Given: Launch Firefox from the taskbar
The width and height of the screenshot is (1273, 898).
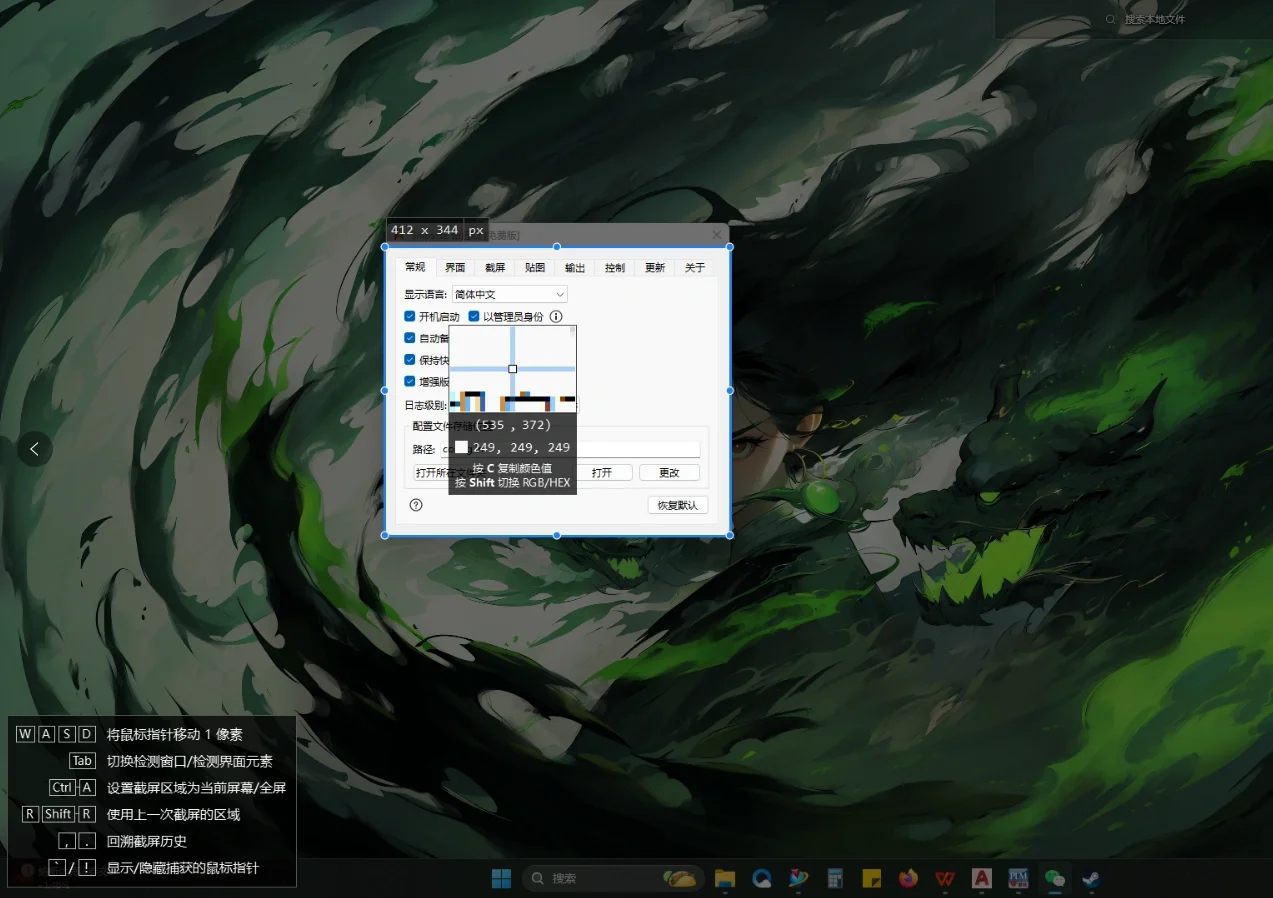Looking at the screenshot, I should coord(908,878).
